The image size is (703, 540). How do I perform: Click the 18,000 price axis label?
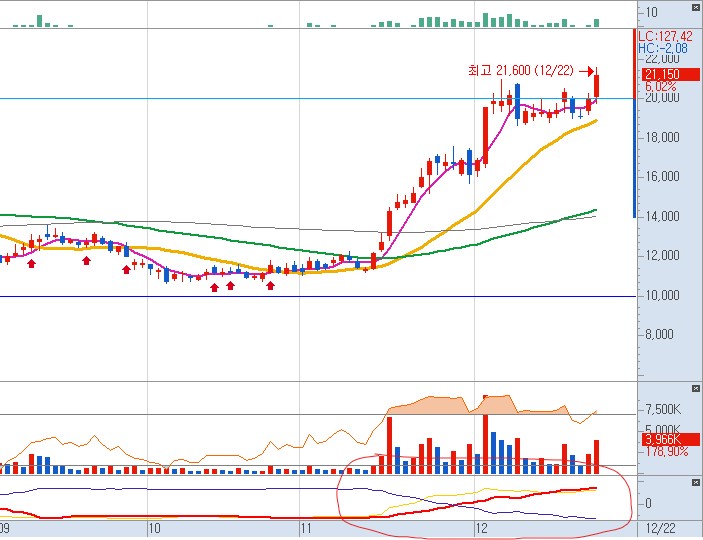click(662, 137)
